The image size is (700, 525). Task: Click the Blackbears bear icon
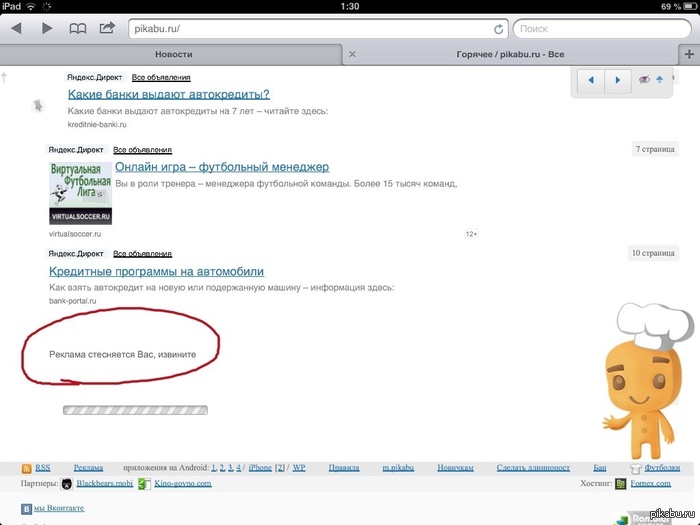67,484
